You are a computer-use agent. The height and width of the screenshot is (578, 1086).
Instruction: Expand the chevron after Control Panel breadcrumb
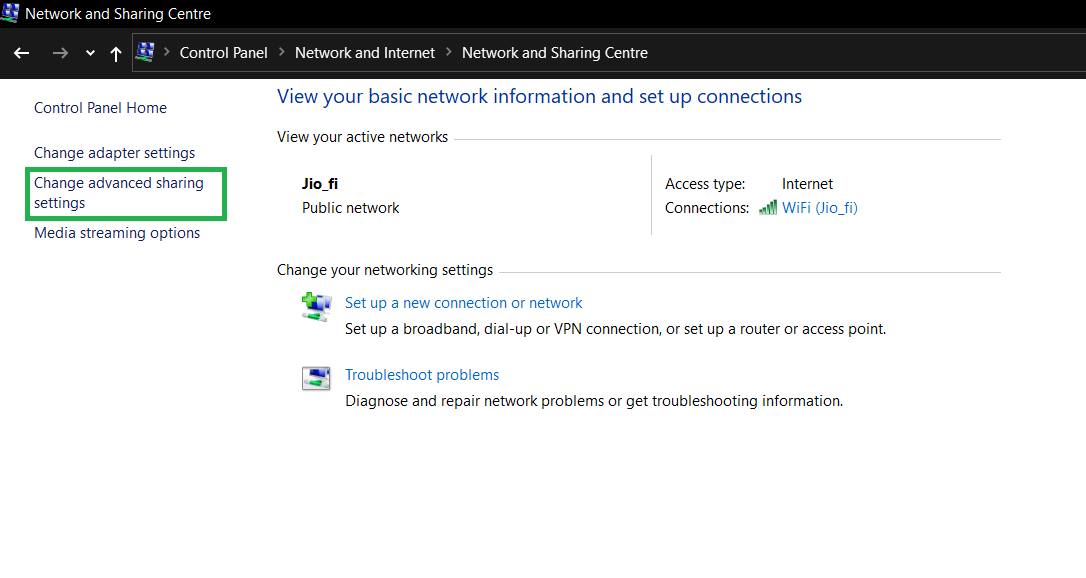[x=282, y=52]
